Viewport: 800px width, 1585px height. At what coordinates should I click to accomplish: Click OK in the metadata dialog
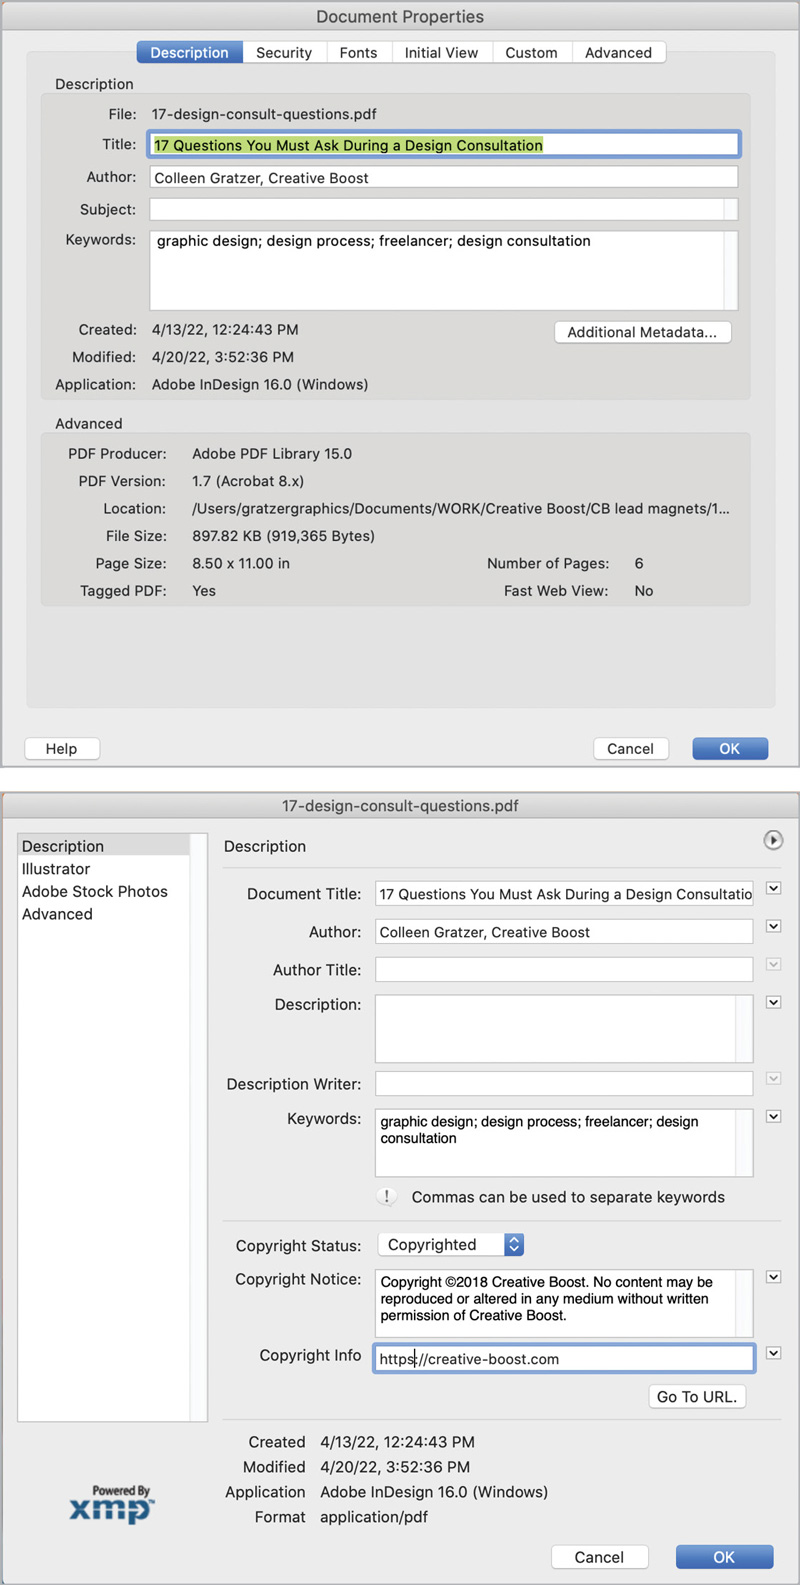tap(724, 1557)
